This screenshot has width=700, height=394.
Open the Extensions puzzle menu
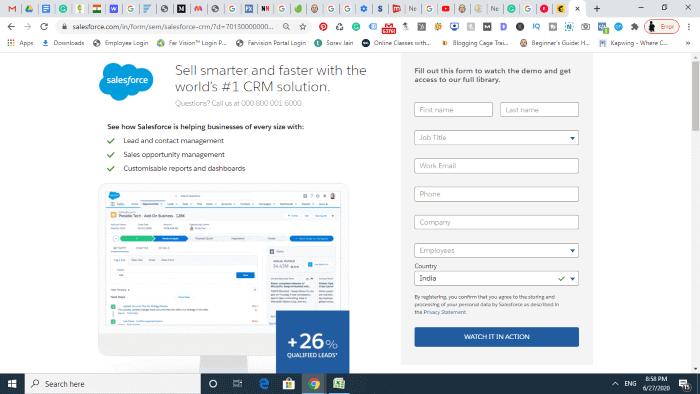click(634, 27)
